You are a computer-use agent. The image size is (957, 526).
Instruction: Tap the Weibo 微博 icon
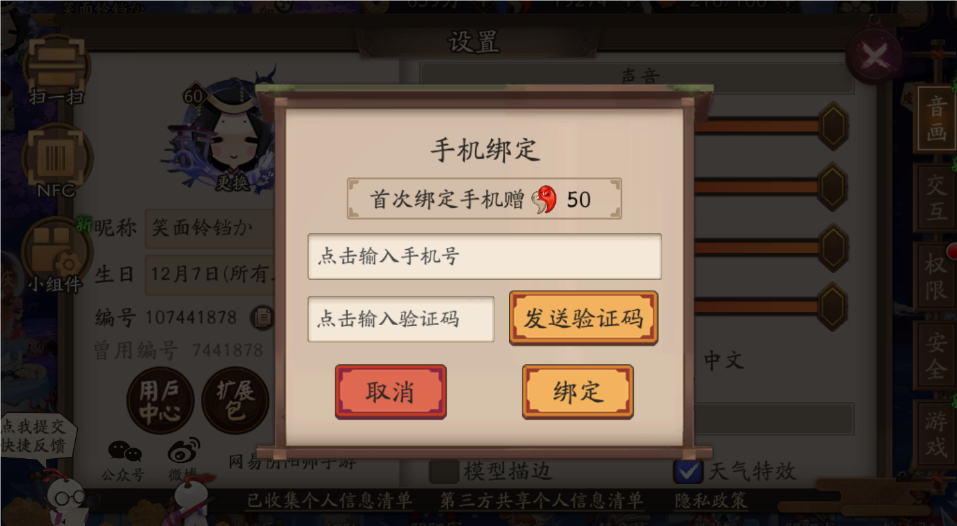coord(184,458)
